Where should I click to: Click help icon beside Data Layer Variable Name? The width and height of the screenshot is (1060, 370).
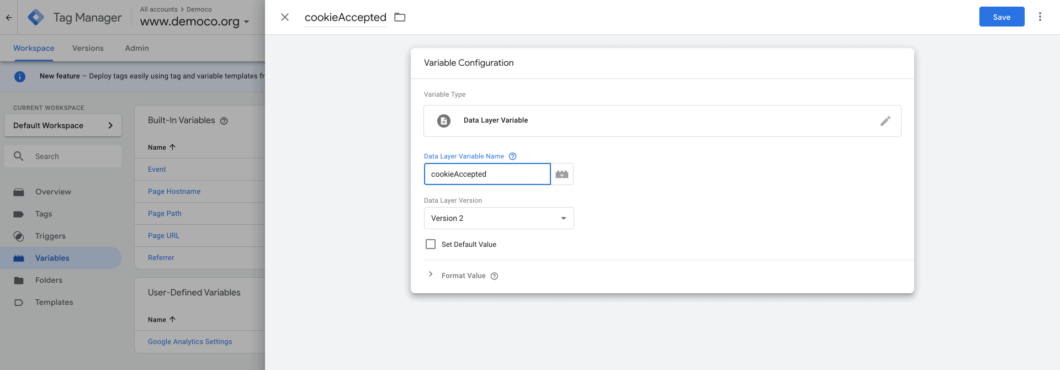point(512,156)
